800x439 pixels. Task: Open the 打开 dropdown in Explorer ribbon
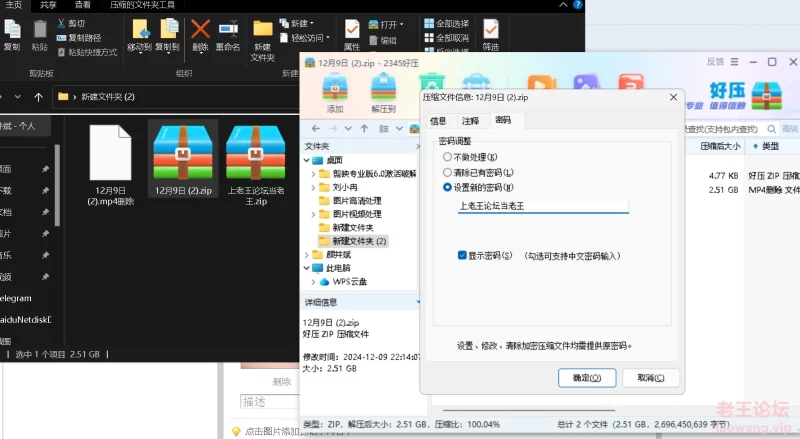pos(386,25)
